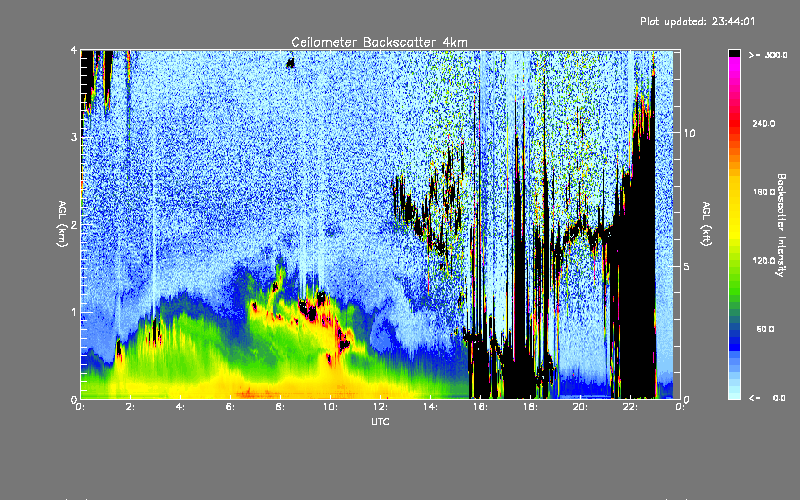
Task: Click the colorbar minimum label '<= 0.0'
Action: coord(767,398)
